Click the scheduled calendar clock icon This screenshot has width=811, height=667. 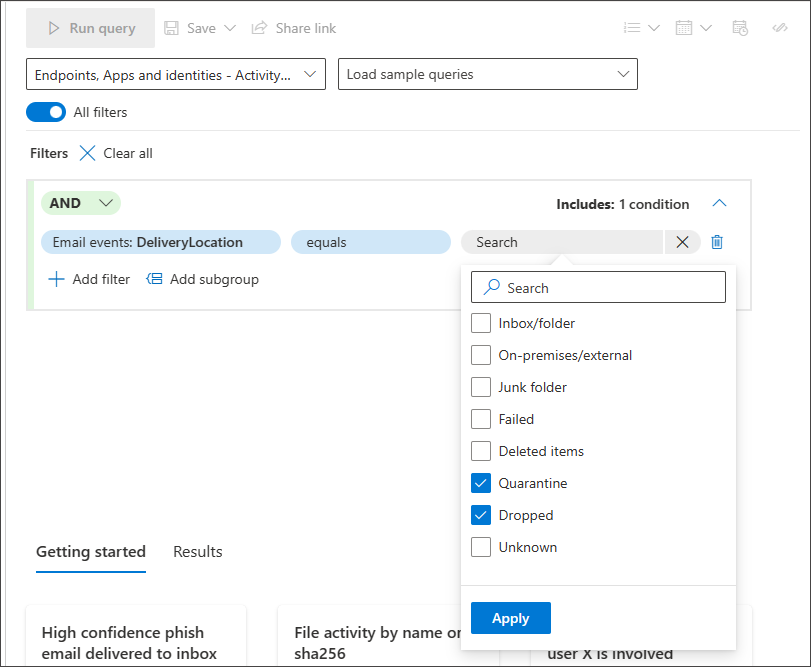point(740,28)
